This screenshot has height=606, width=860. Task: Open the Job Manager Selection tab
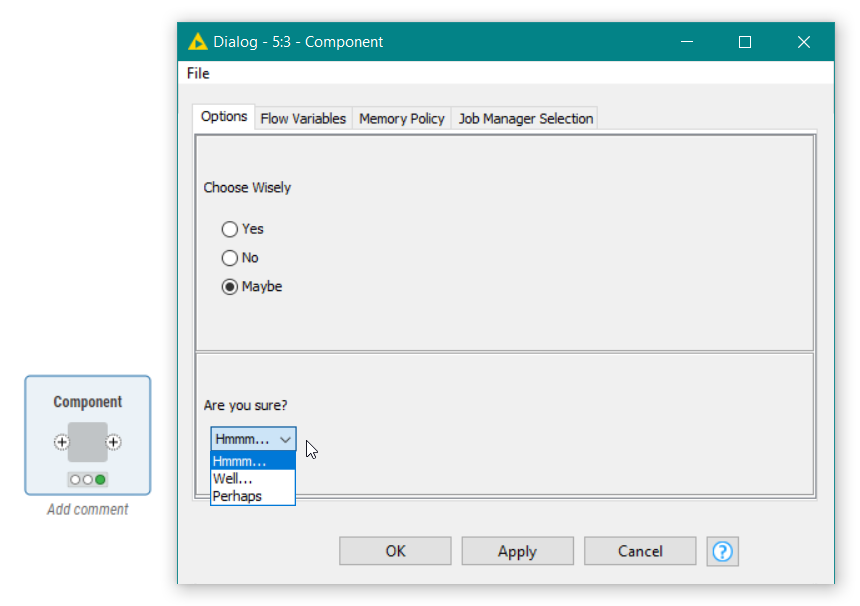pos(524,118)
